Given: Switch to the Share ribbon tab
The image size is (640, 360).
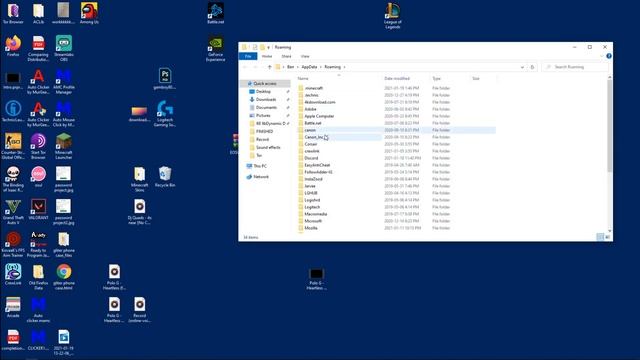Looking at the screenshot, I should [x=287, y=56].
